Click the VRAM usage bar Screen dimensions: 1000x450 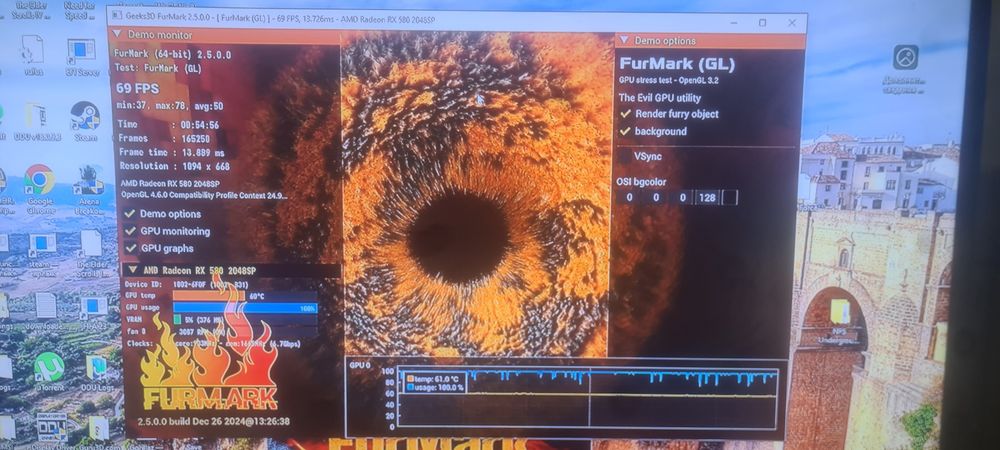pyautogui.click(x=245, y=319)
